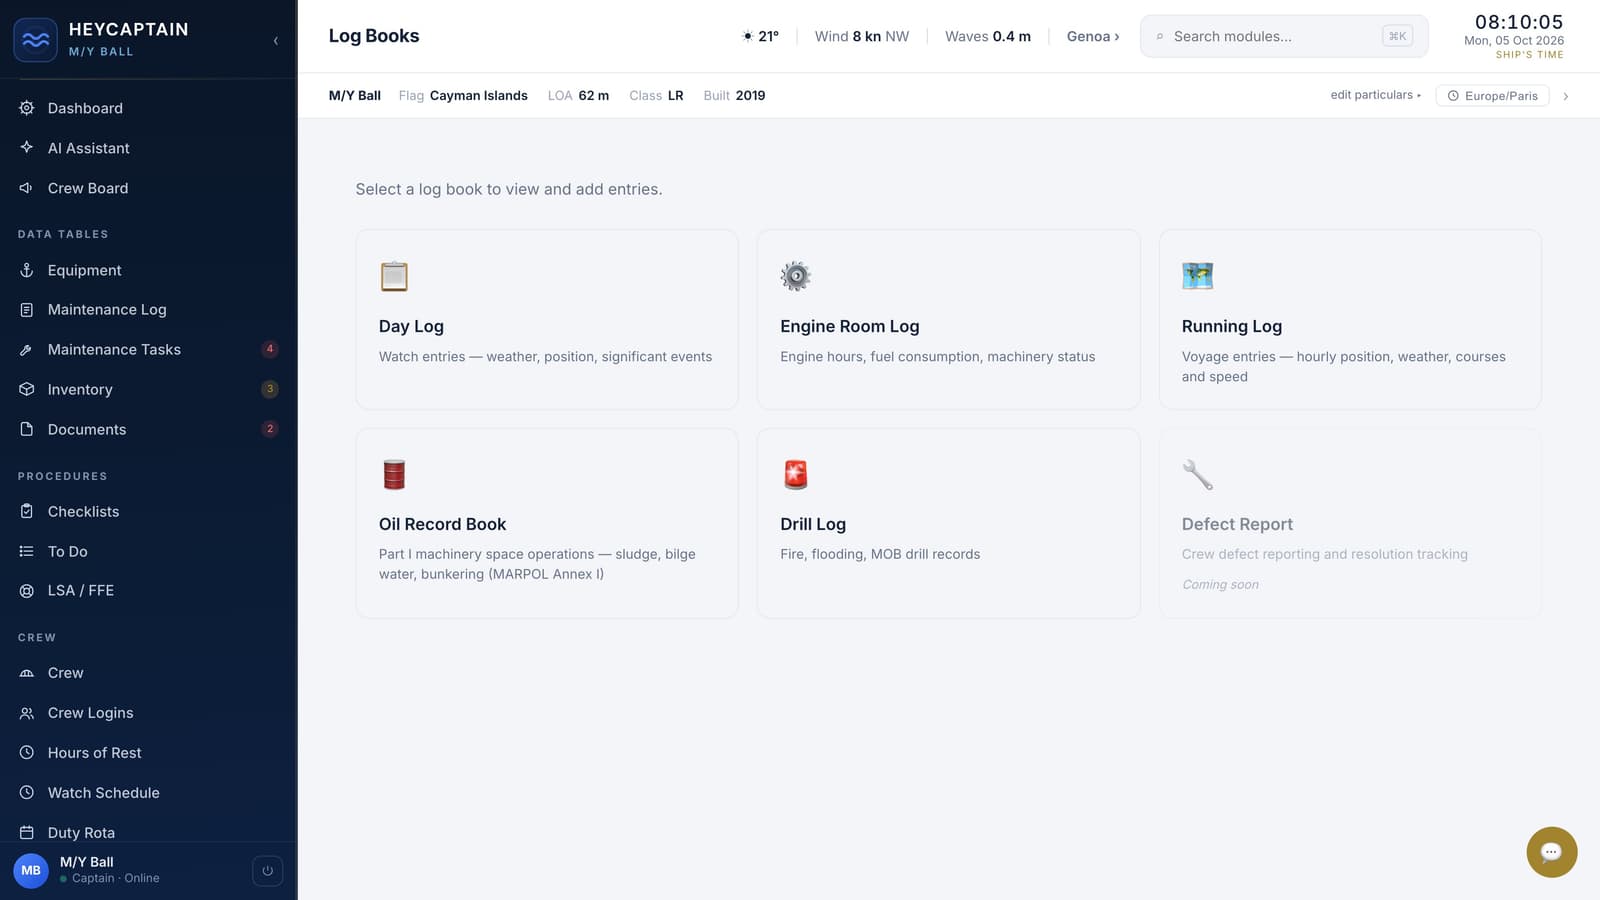This screenshot has width=1600, height=900.
Task: Click the ship's time clock 08:10:05
Action: (1518, 22)
